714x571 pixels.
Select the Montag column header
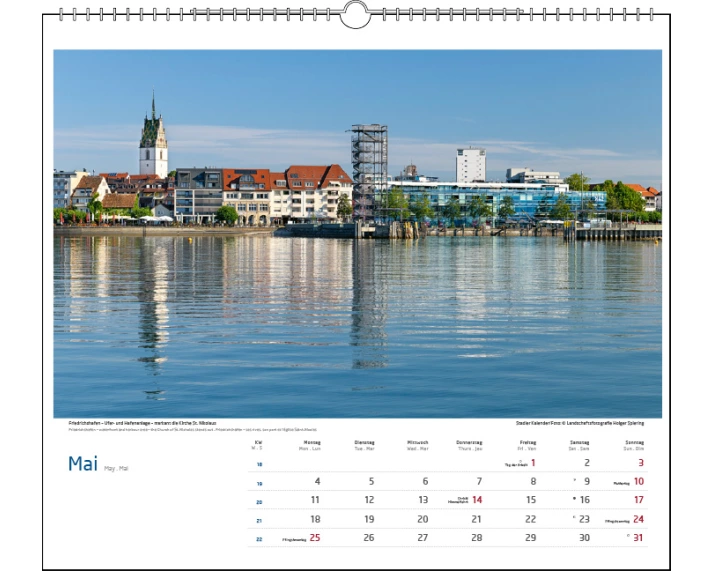click(312, 443)
